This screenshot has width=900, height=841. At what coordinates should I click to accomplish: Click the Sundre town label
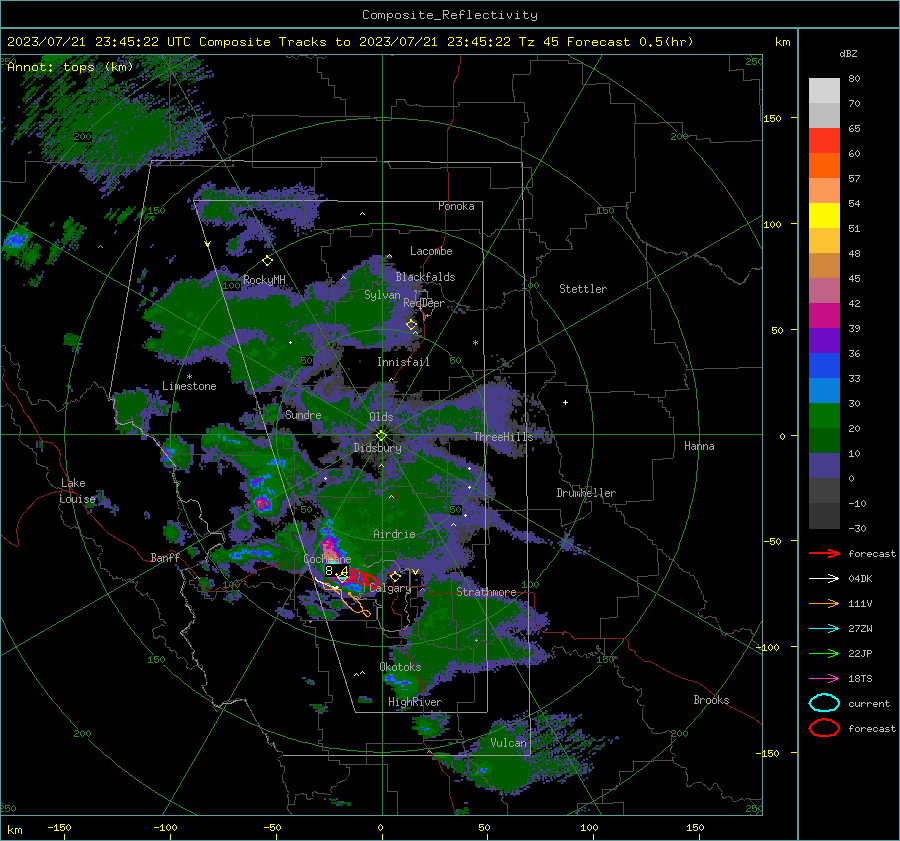(x=303, y=414)
